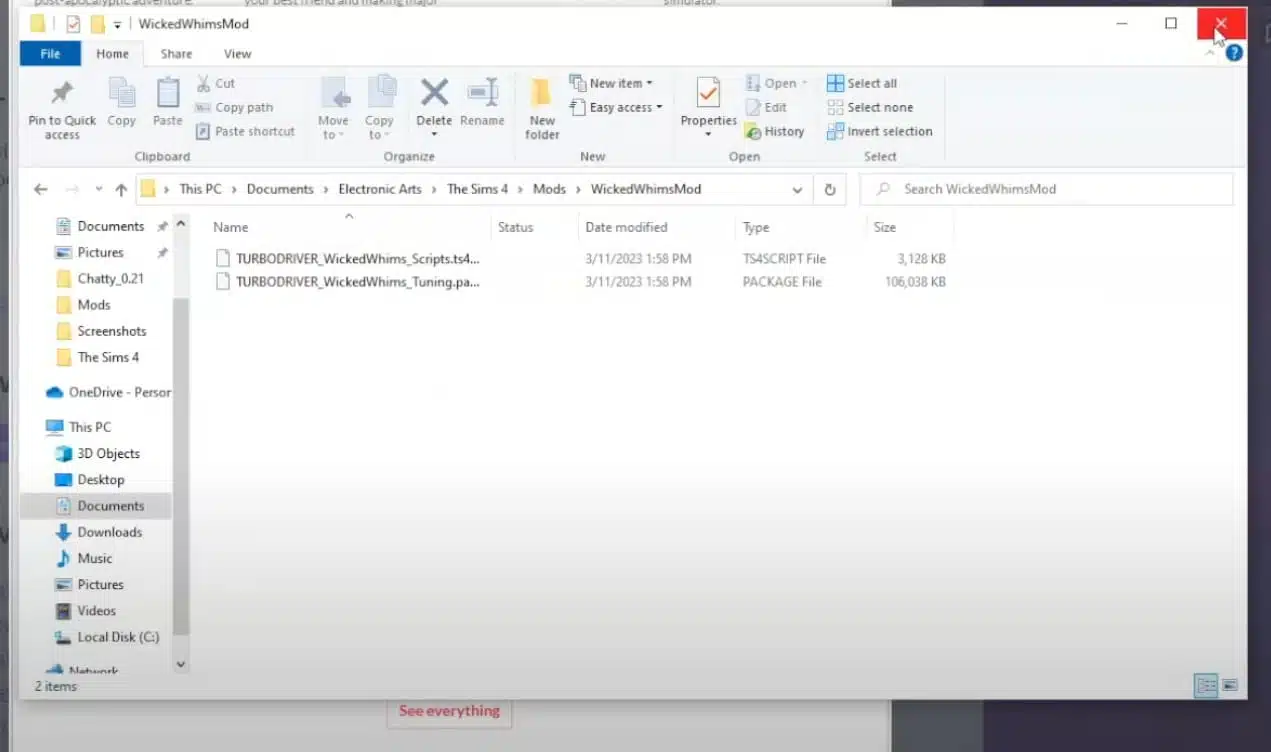
Task: Switch to the View tab
Action: (237, 54)
